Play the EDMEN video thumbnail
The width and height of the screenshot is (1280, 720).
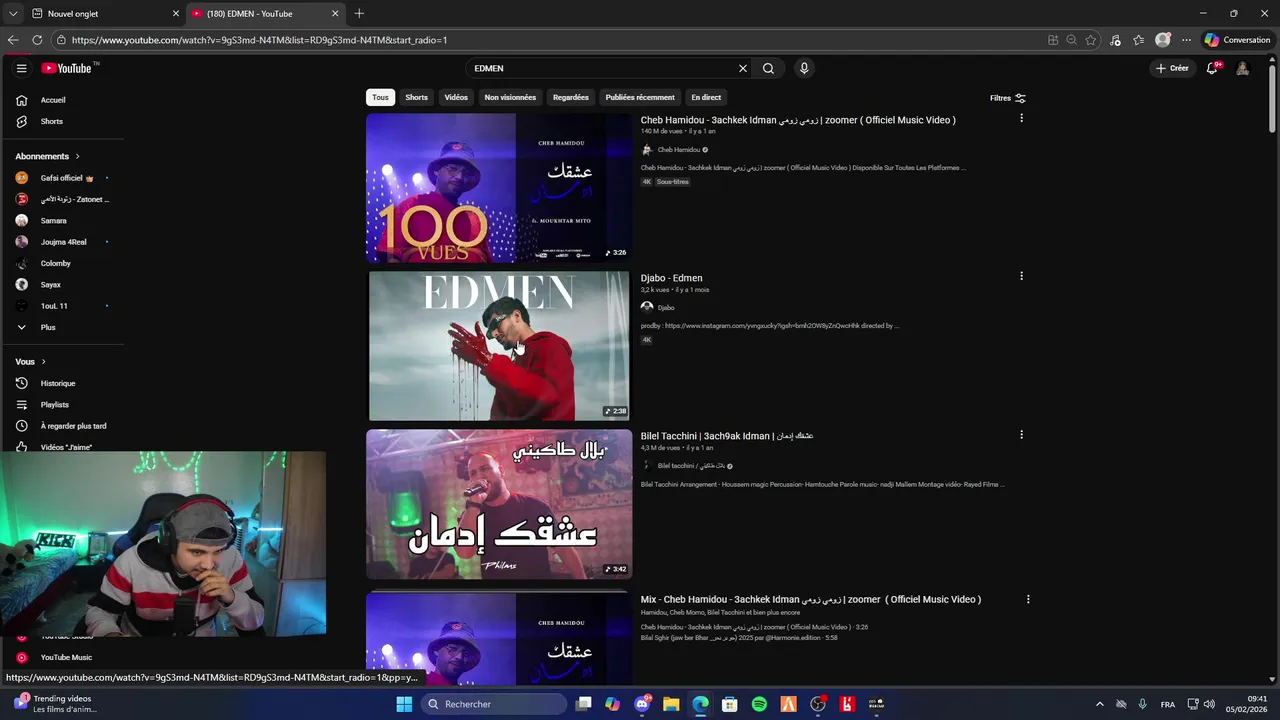pyautogui.click(x=499, y=346)
